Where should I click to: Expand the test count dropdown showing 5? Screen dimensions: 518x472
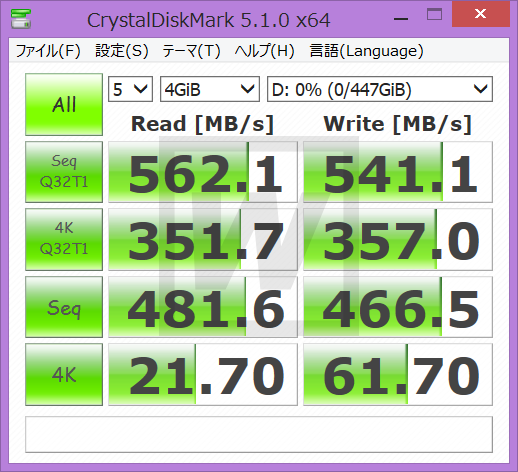pyautogui.click(x=130, y=89)
